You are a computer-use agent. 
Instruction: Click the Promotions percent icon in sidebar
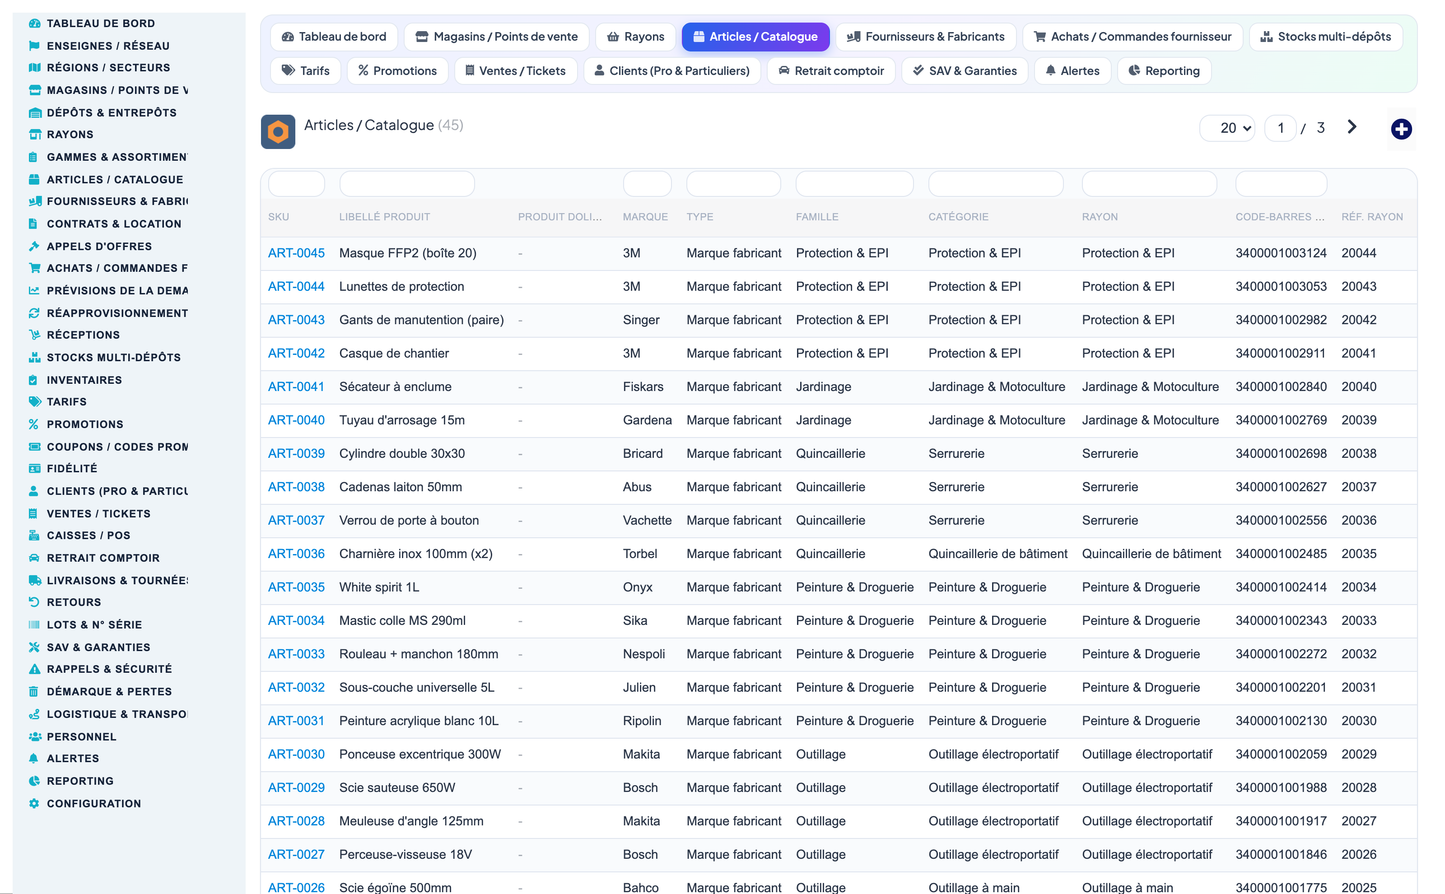click(34, 424)
